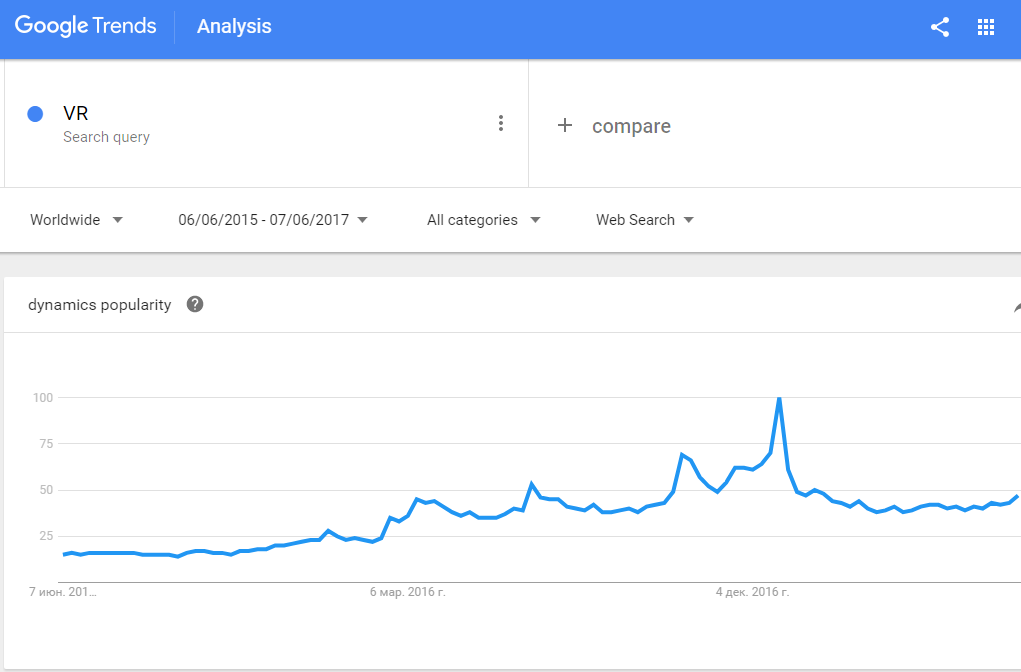
Task: Click the 6 мар. 2016 г. axis label
Action: pyautogui.click(x=408, y=592)
